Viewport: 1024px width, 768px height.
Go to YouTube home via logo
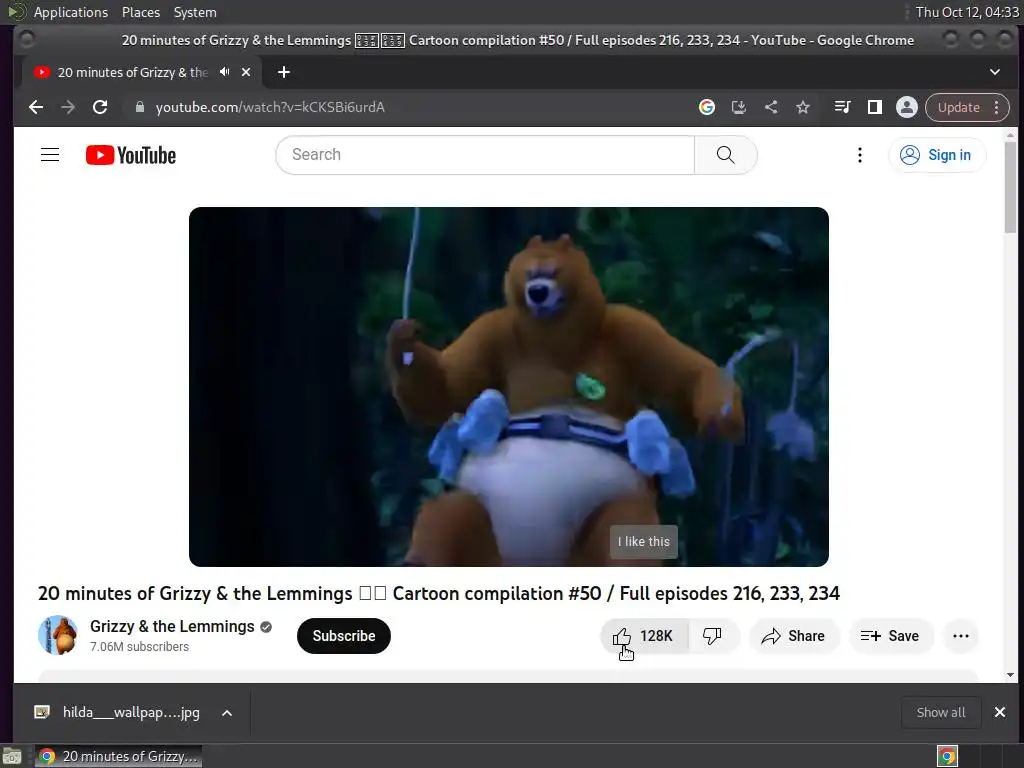(131, 155)
